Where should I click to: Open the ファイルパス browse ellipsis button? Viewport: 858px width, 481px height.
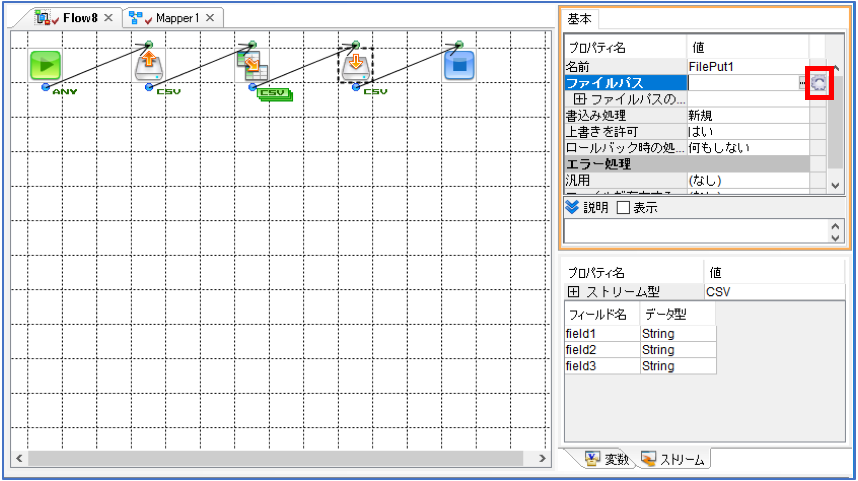[x=803, y=83]
